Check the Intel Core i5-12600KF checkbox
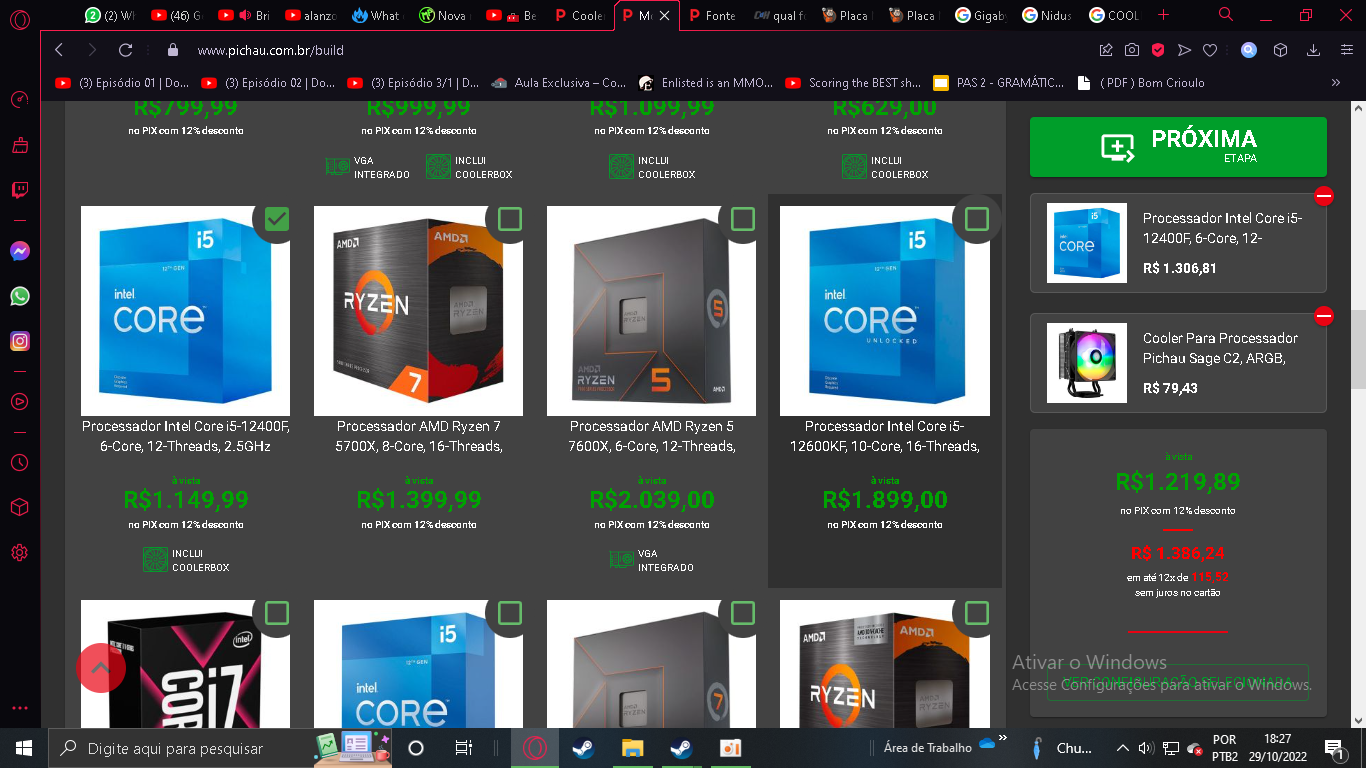Viewport: 1366px width, 768px height. (x=977, y=219)
